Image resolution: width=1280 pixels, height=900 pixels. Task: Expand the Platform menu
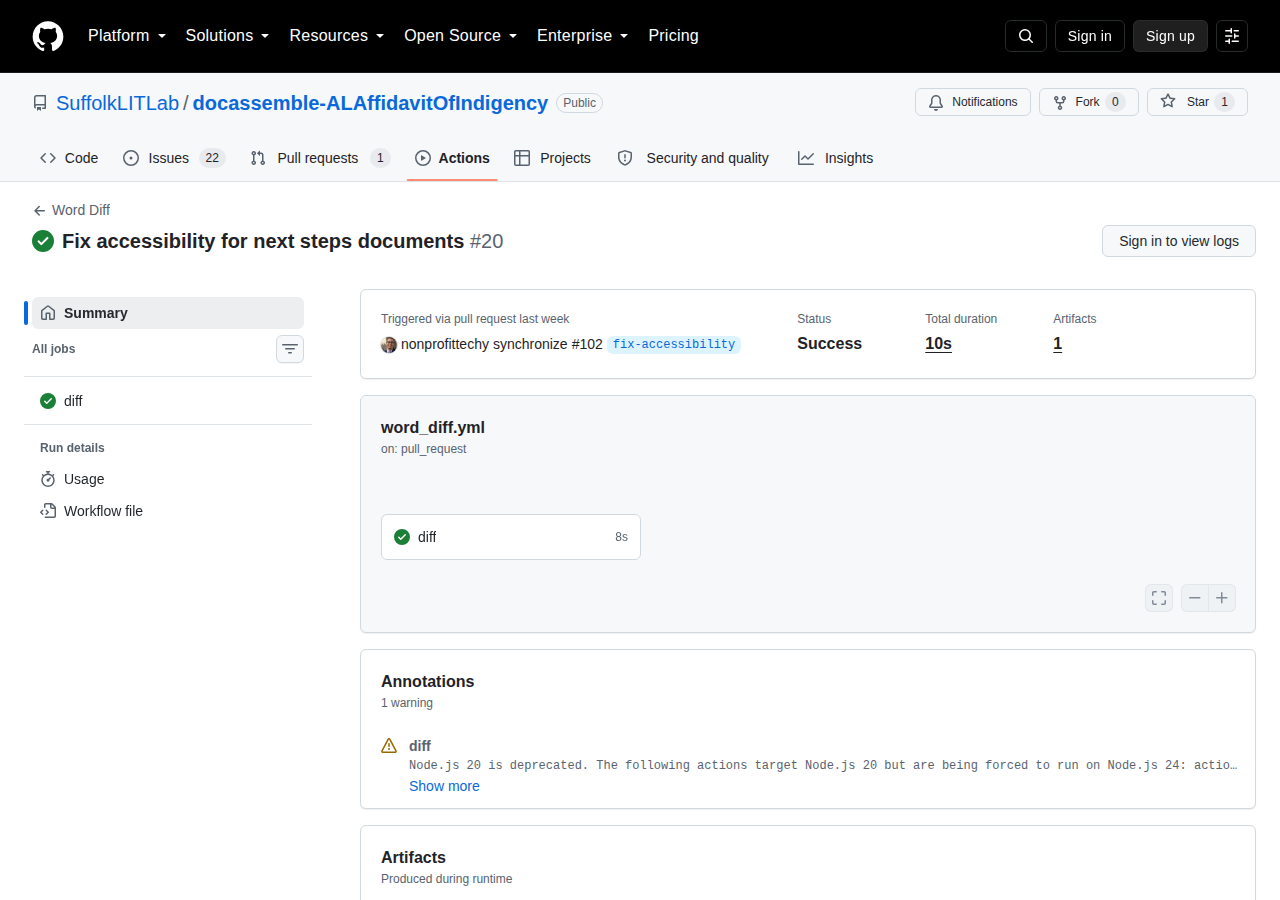[x=126, y=36]
